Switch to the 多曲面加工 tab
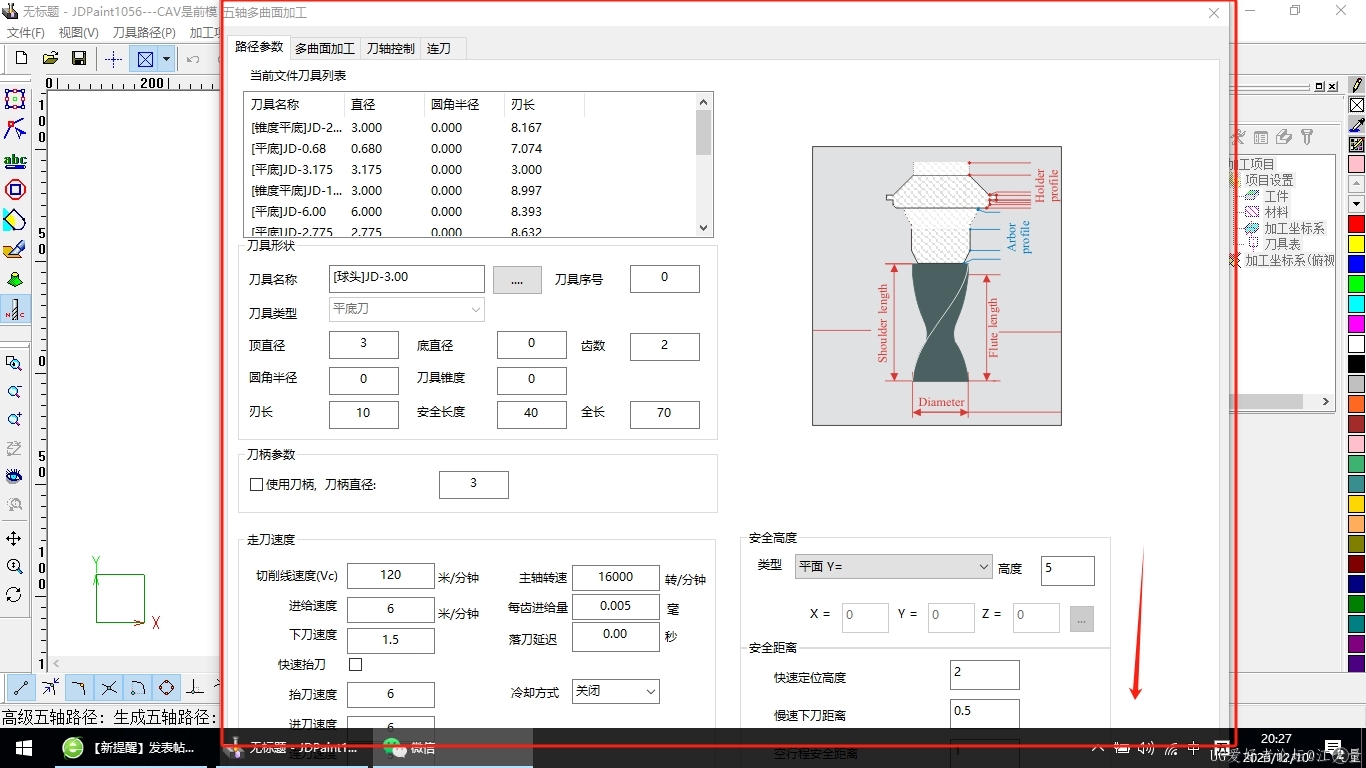 pyautogui.click(x=325, y=48)
